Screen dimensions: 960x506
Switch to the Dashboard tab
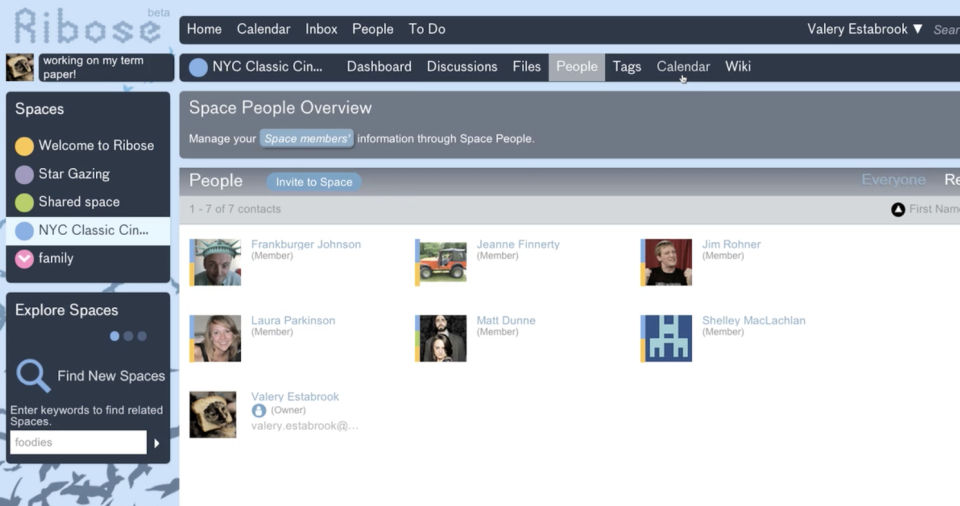click(379, 66)
